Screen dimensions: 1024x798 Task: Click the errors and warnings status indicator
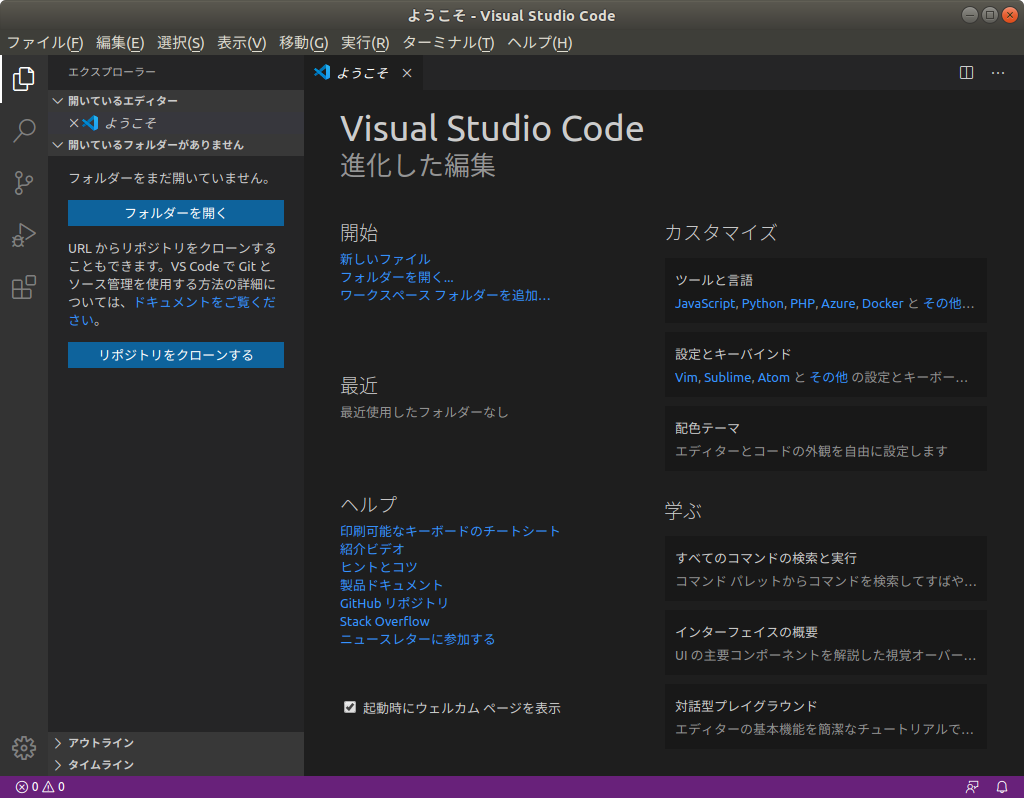click(40, 787)
